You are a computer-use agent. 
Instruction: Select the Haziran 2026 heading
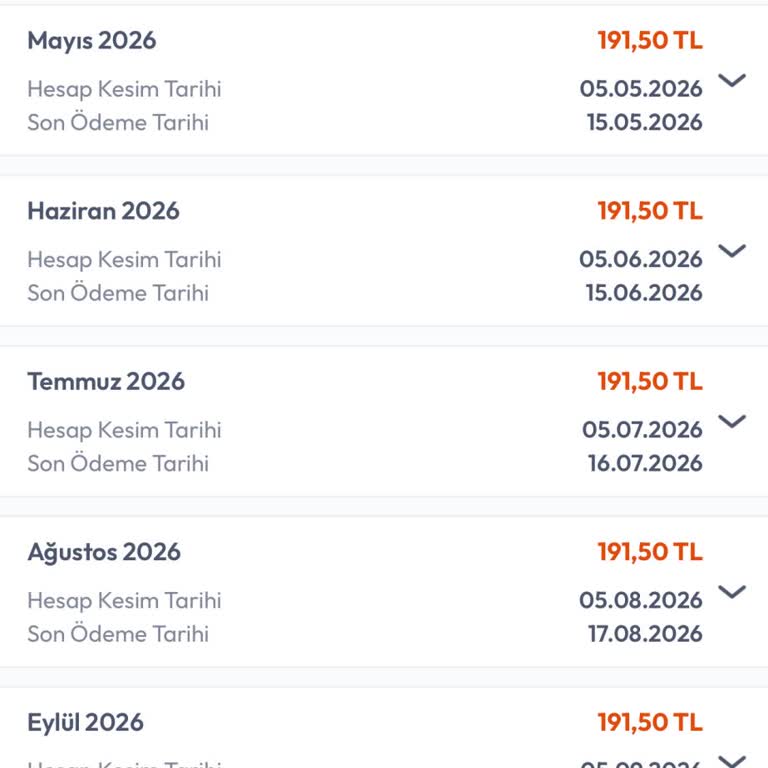pyautogui.click(x=103, y=211)
